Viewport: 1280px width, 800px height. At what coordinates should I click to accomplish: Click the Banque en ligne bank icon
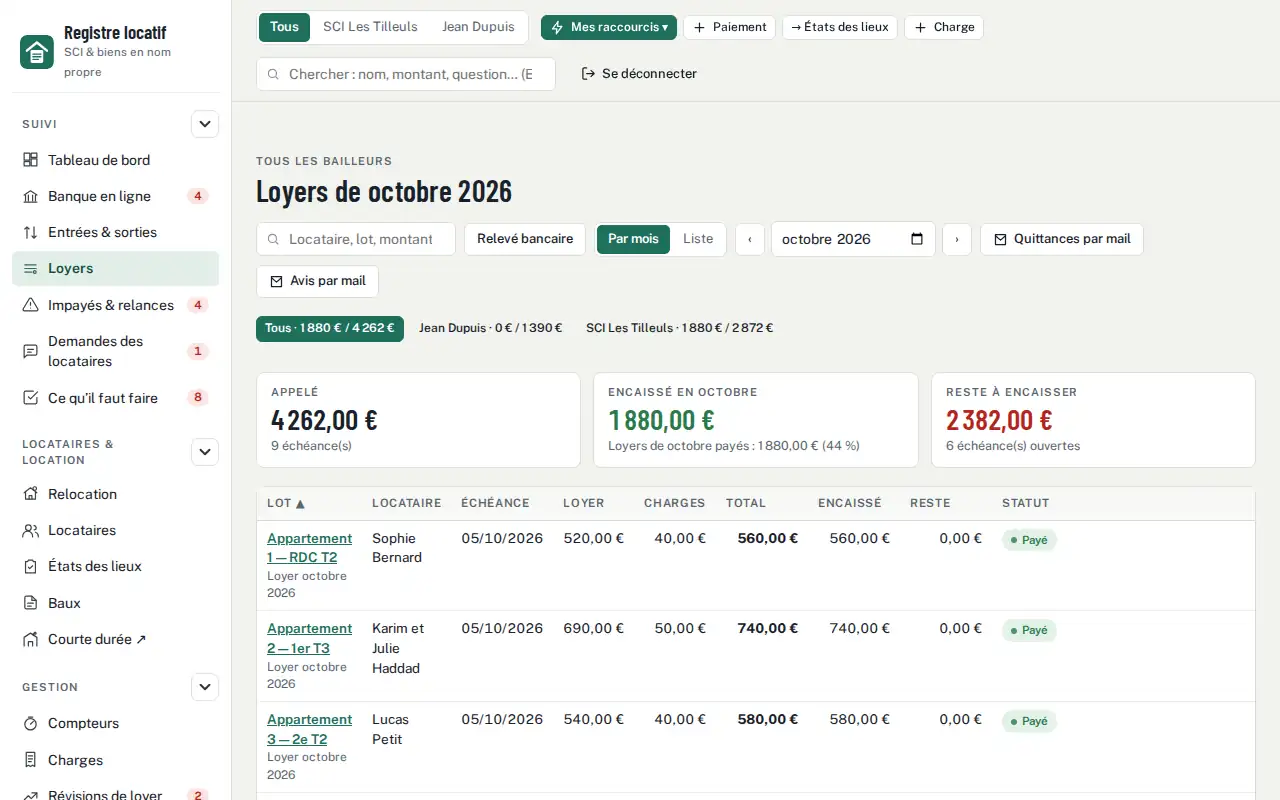[x=30, y=196]
